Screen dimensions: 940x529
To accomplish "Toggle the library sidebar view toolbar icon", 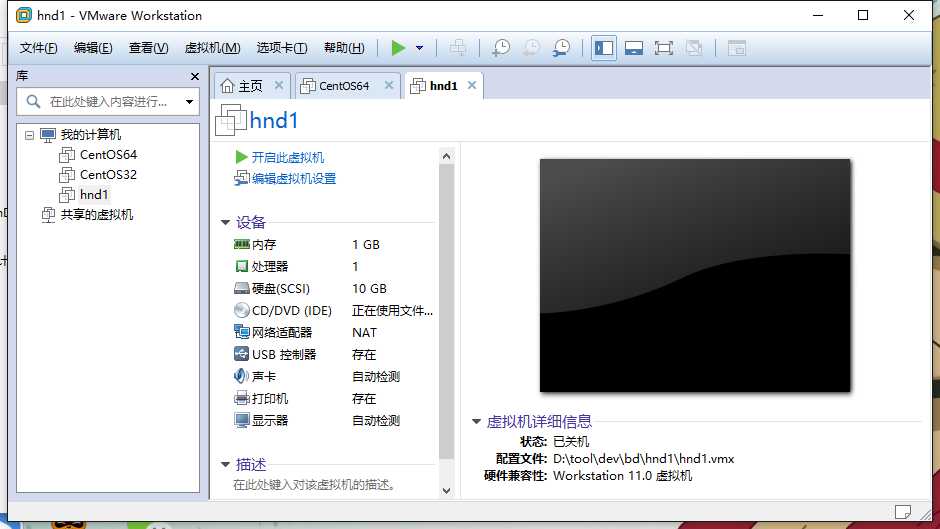I will point(604,48).
